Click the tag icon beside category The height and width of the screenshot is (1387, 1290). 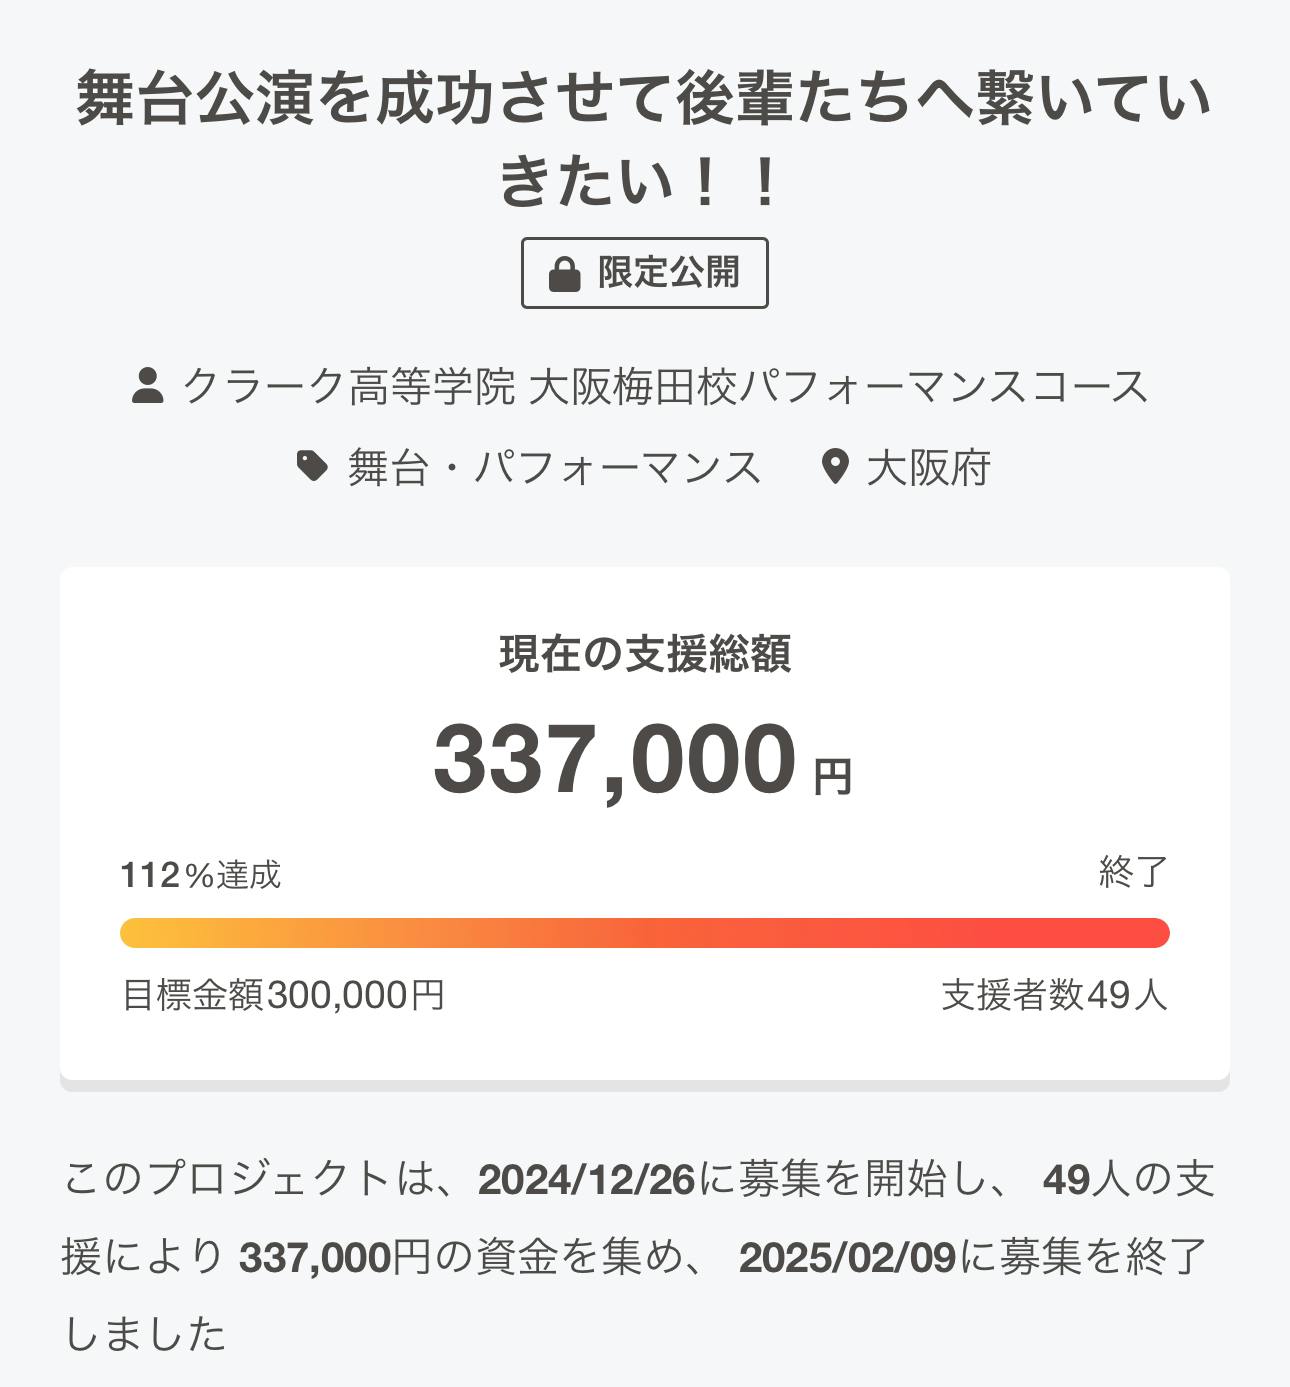pyautogui.click(x=313, y=466)
